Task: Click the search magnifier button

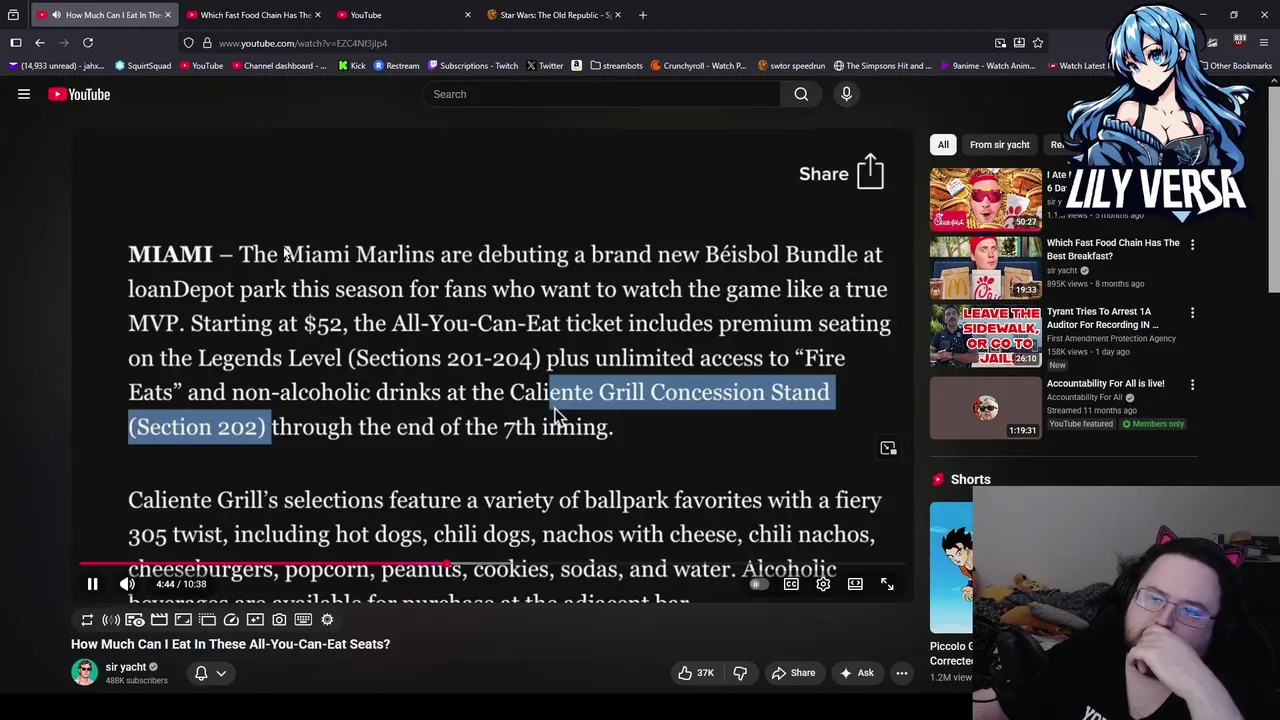Action: tap(801, 94)
